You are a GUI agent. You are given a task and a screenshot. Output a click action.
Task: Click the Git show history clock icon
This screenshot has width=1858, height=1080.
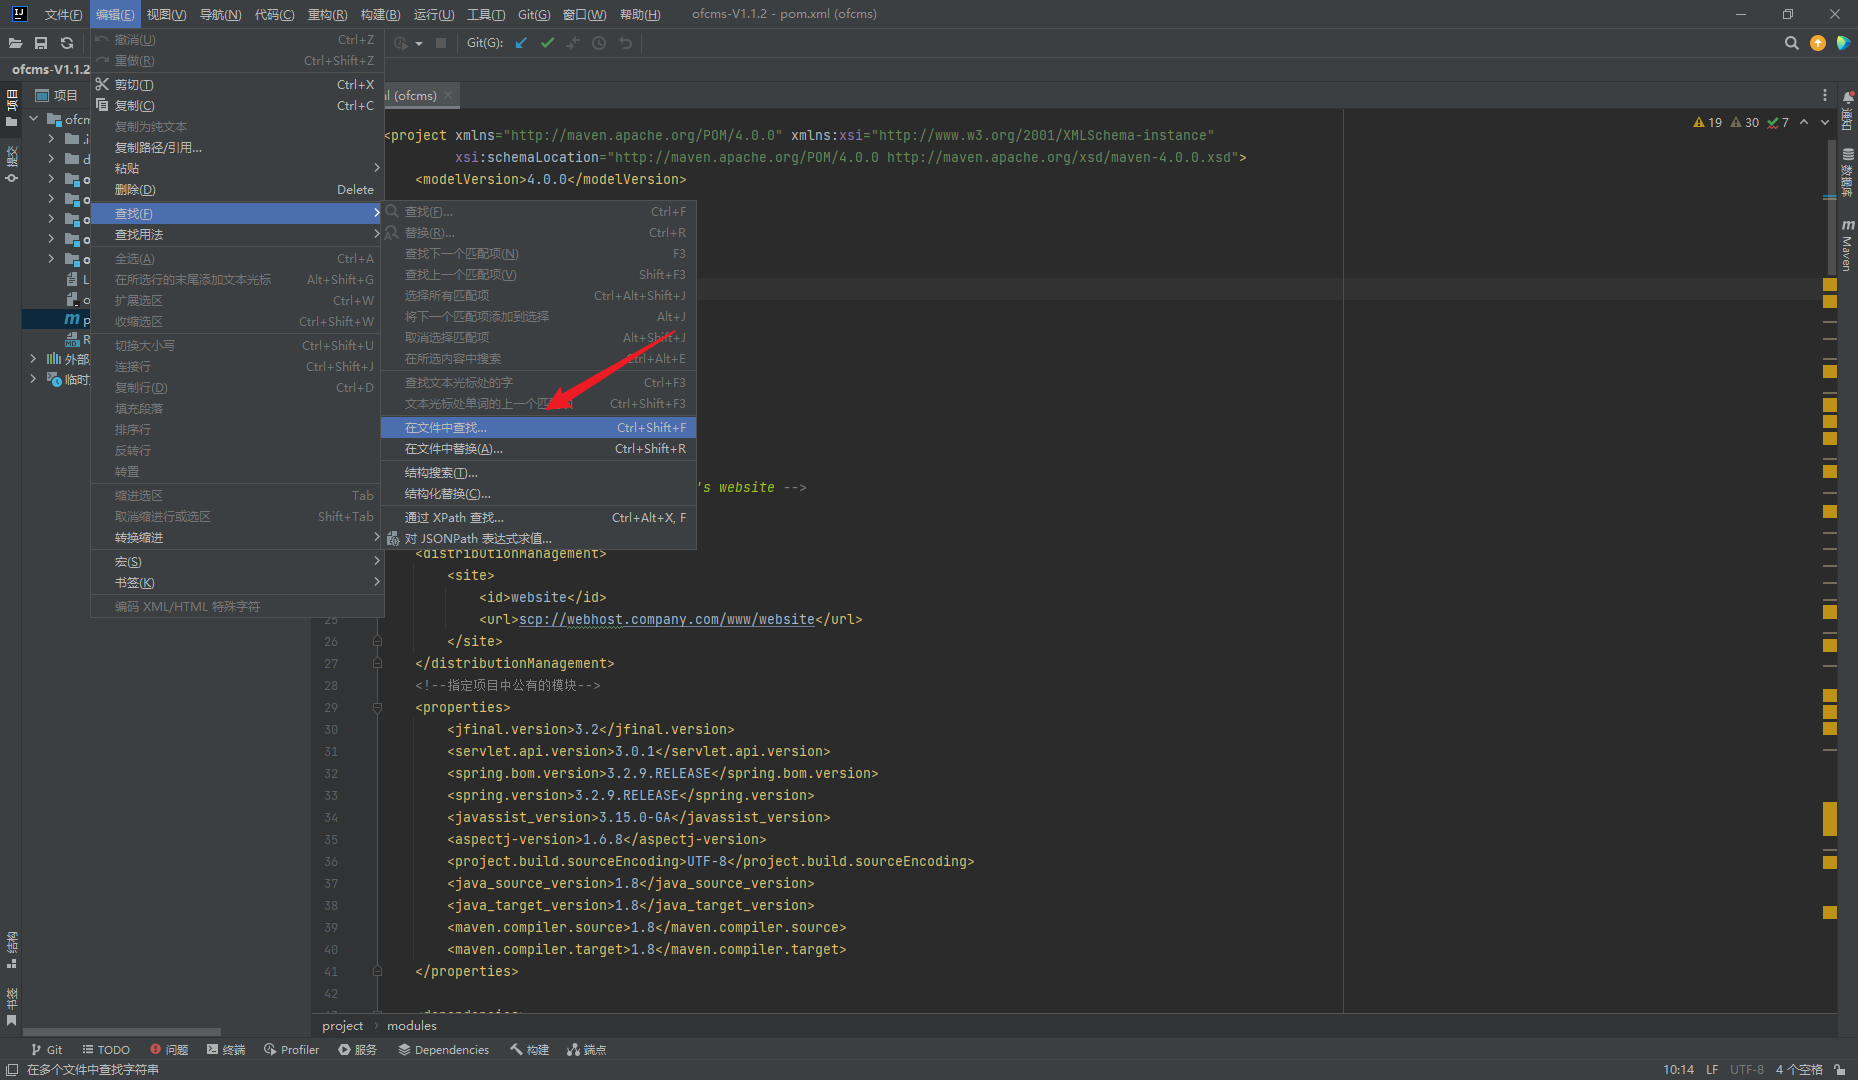click(599, 43)
